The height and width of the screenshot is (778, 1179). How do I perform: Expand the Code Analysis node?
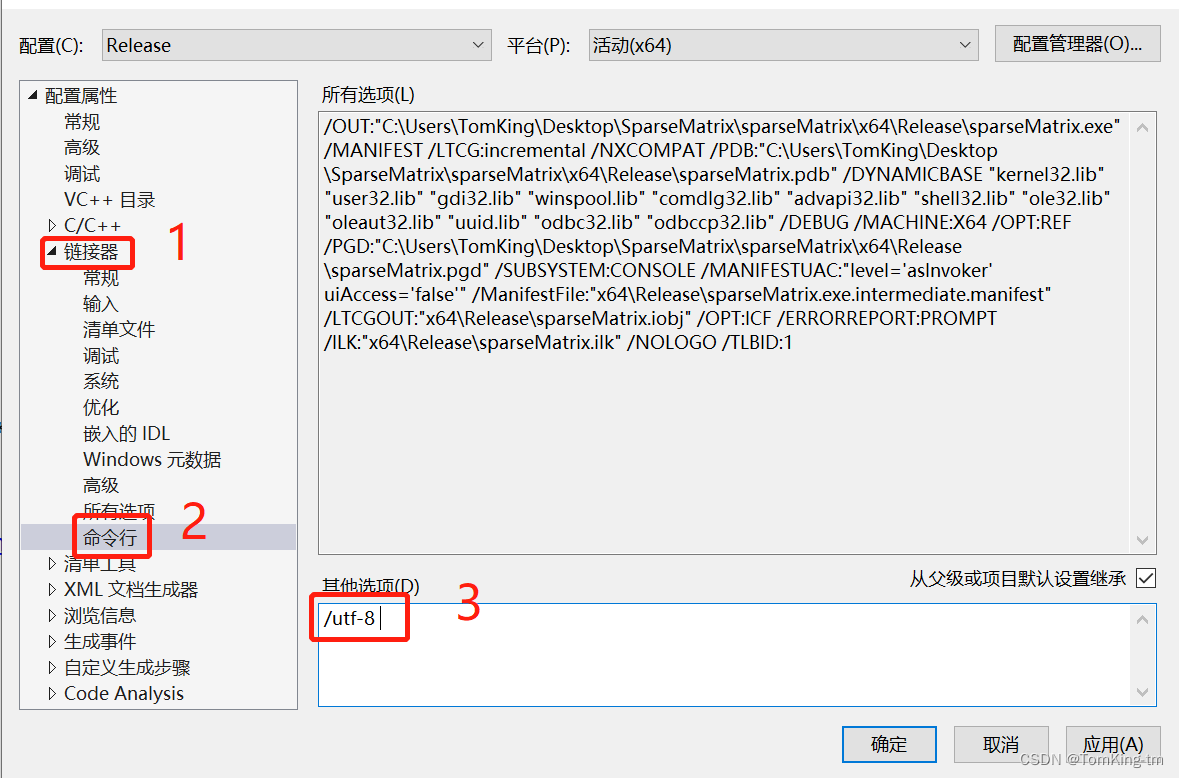click(x=52, y=693)
